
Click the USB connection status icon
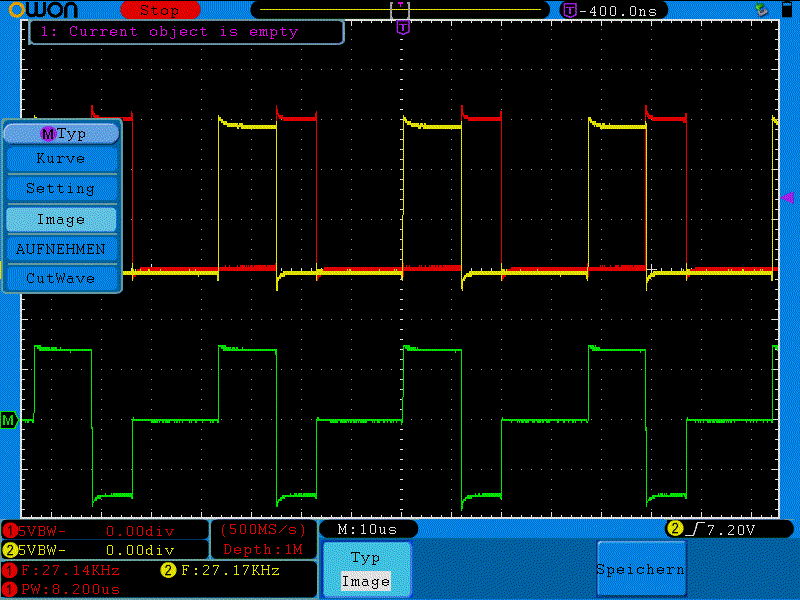pos(762,10)
